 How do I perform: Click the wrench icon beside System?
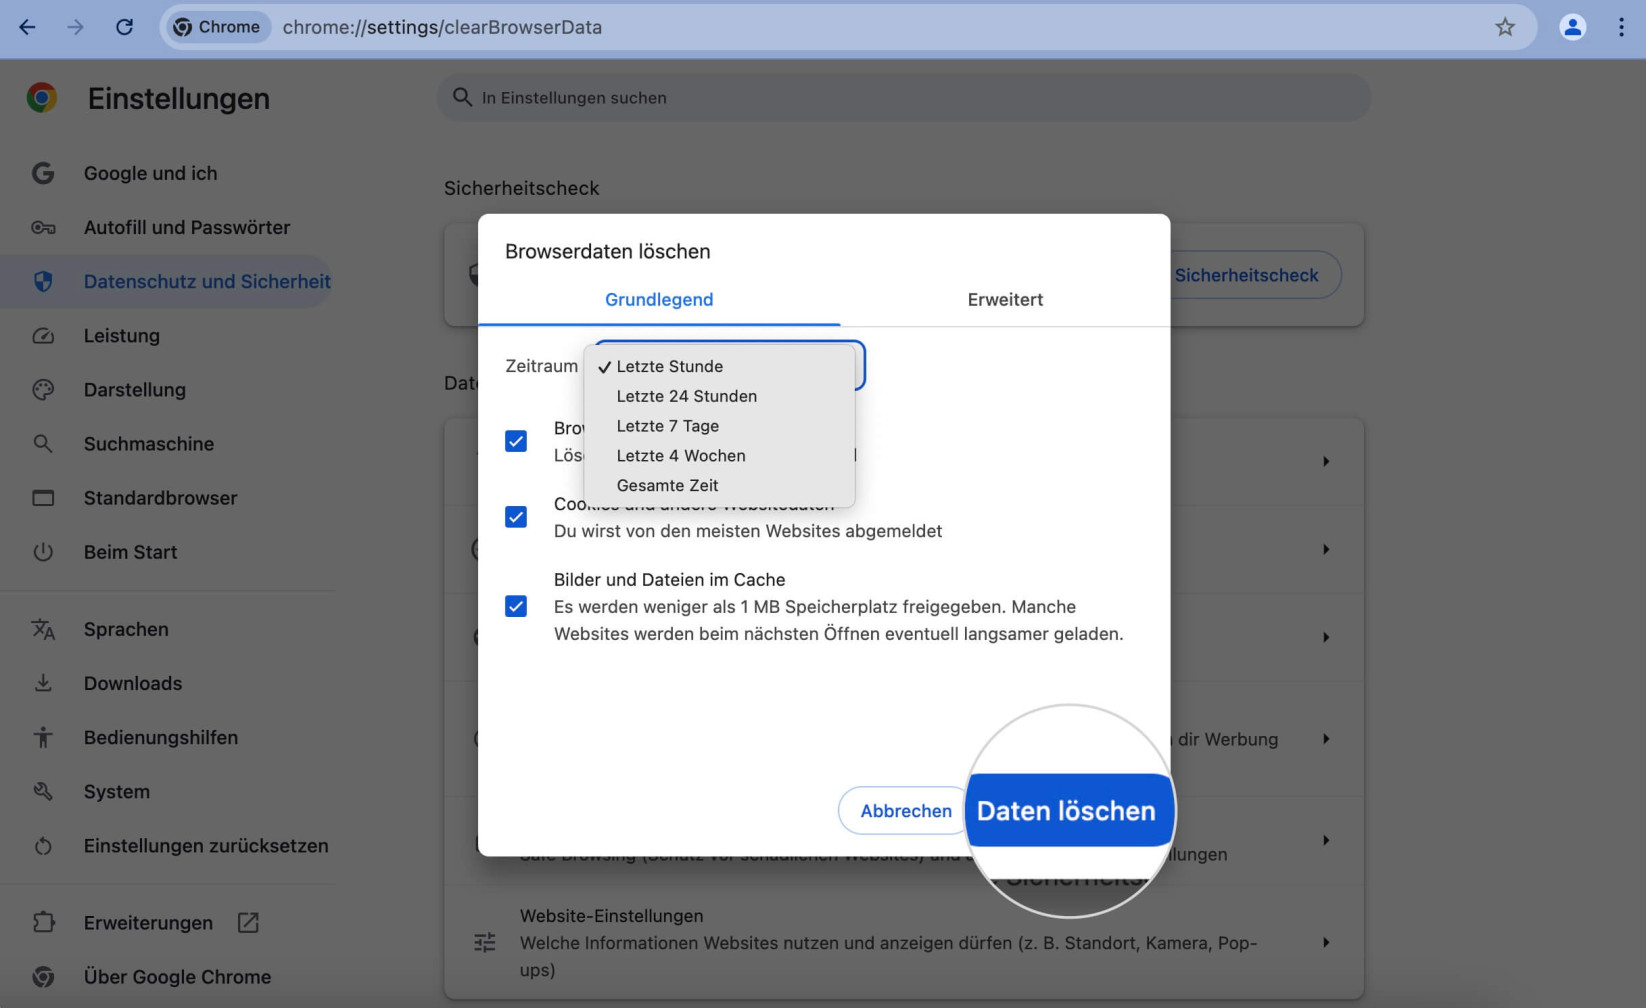coord(43,791)
